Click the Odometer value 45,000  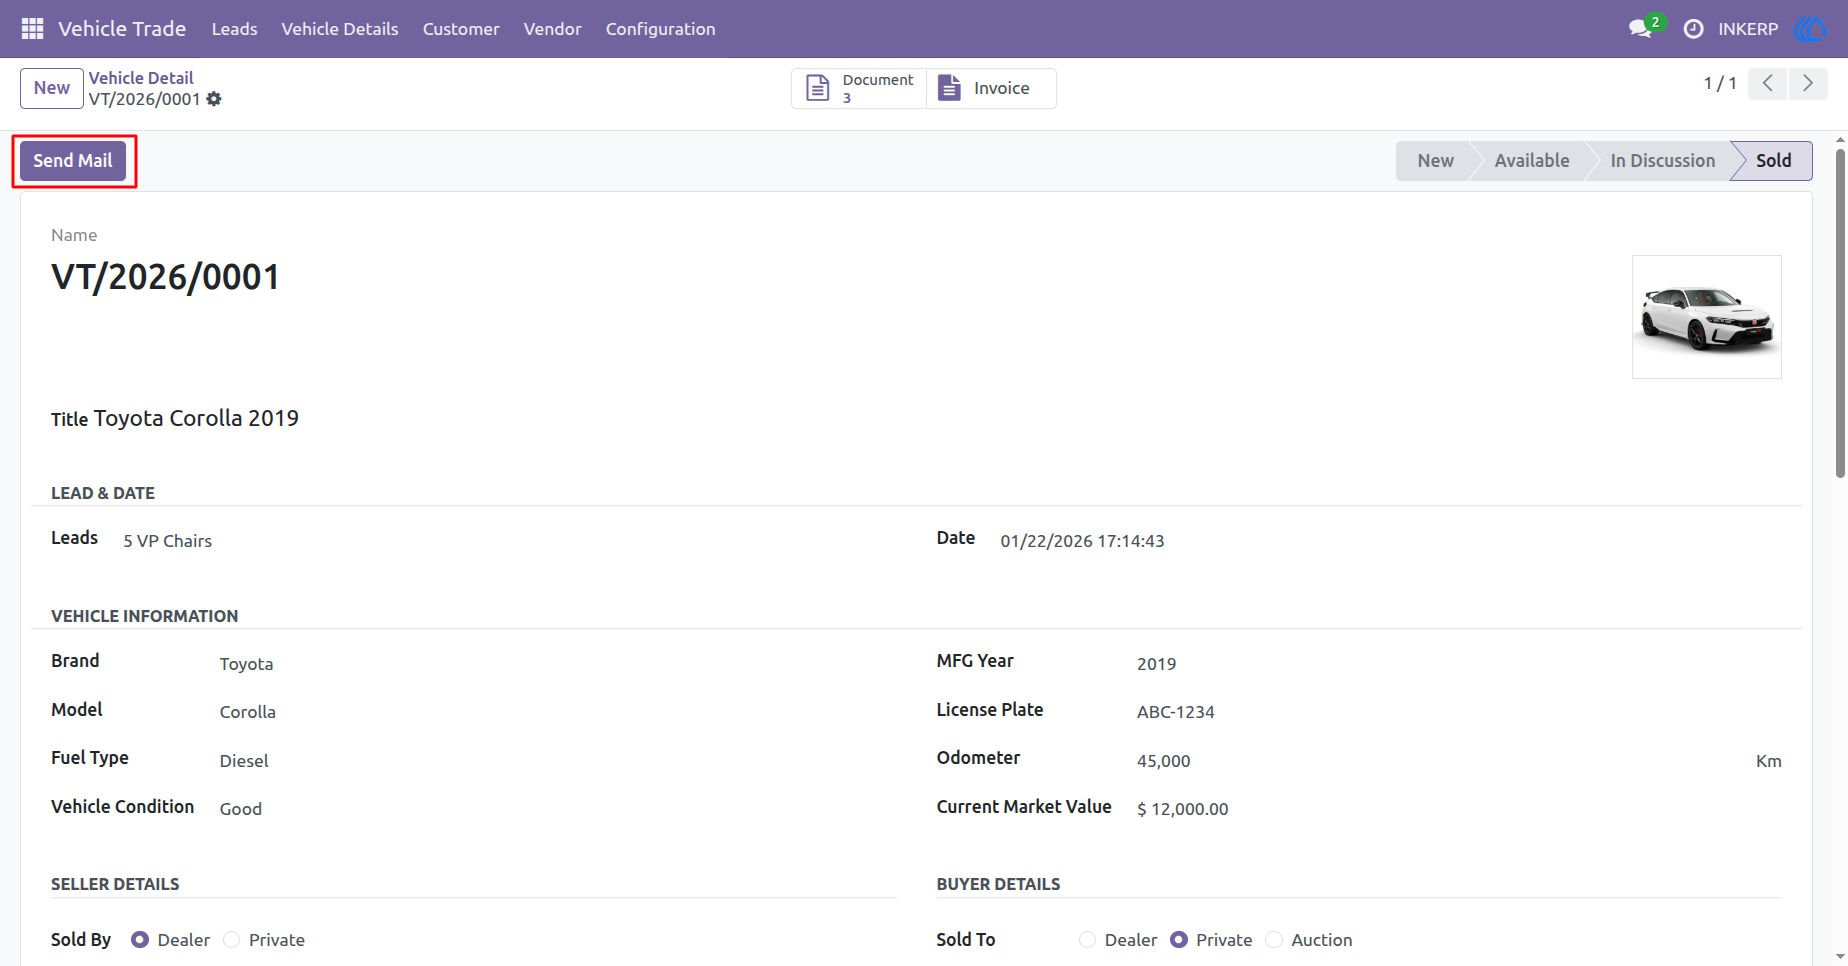pos(1164,761)
